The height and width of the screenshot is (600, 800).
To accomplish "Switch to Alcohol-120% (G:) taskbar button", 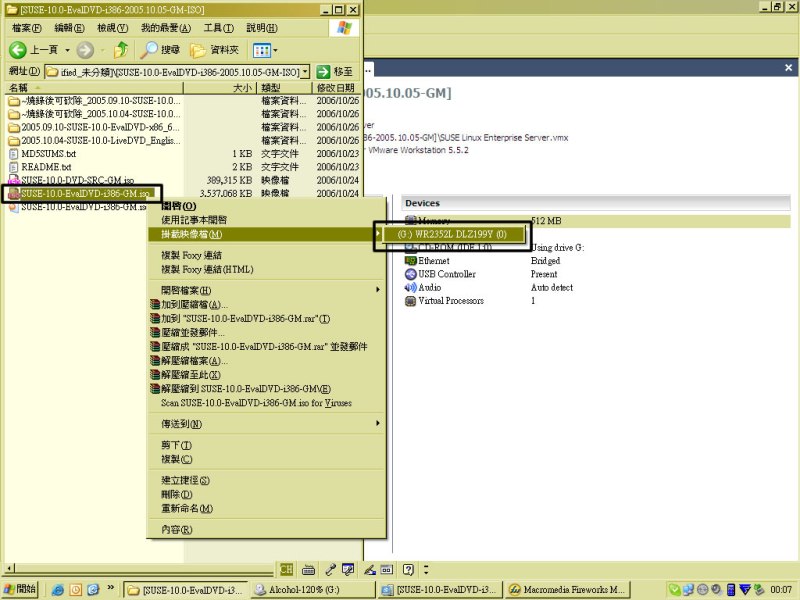I will pos(313,590).
